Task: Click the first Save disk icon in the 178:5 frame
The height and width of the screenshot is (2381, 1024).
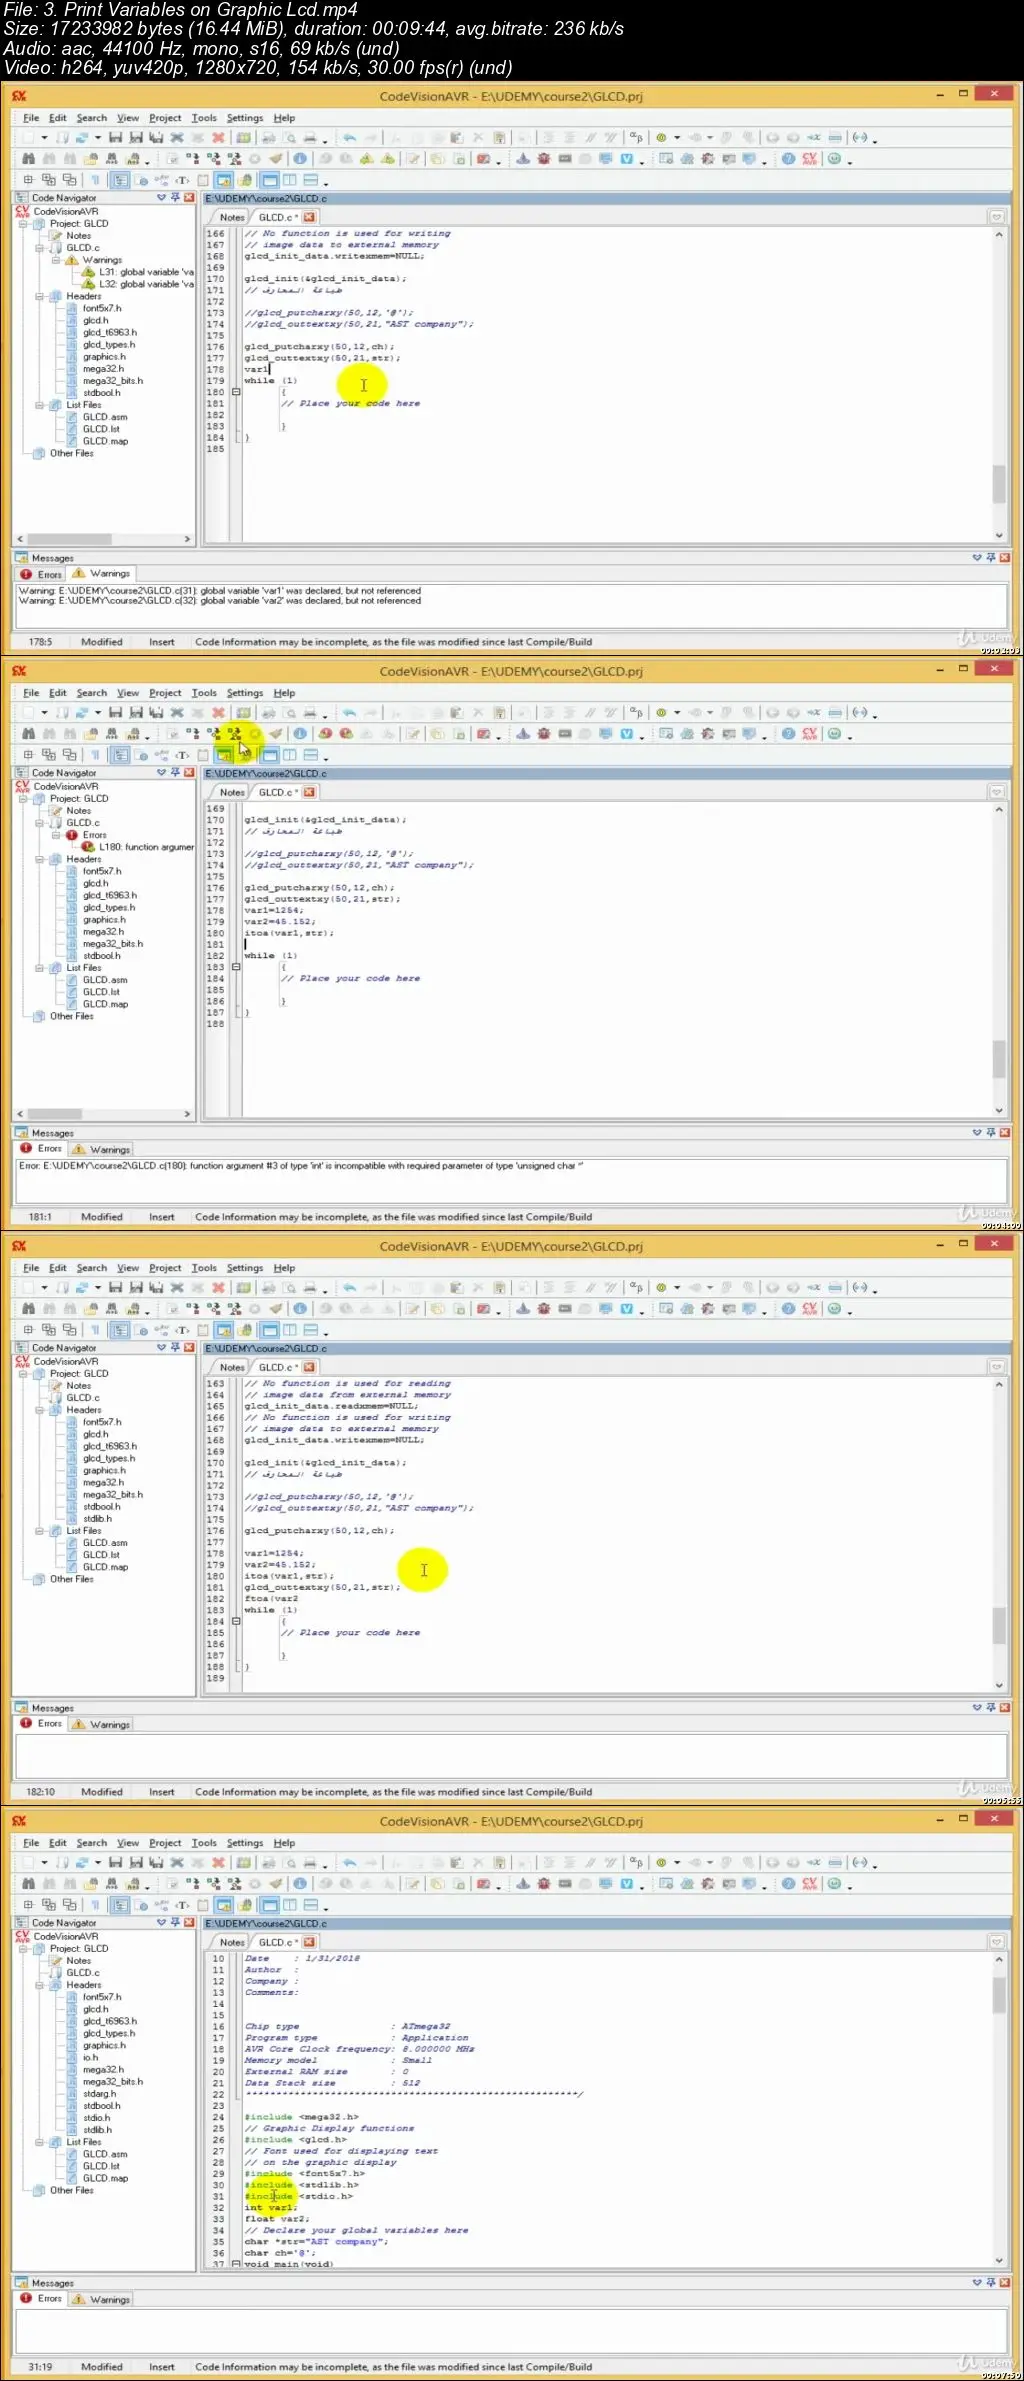Action: pos(116,138)
